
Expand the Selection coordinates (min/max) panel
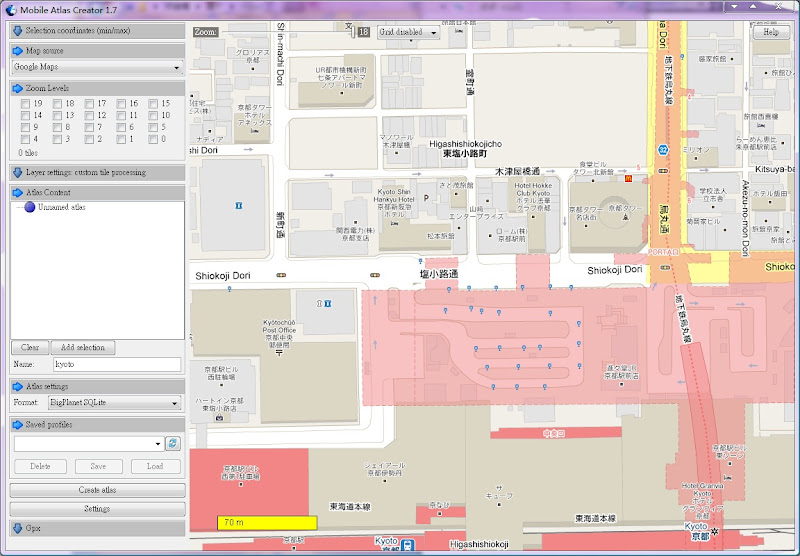97,31
